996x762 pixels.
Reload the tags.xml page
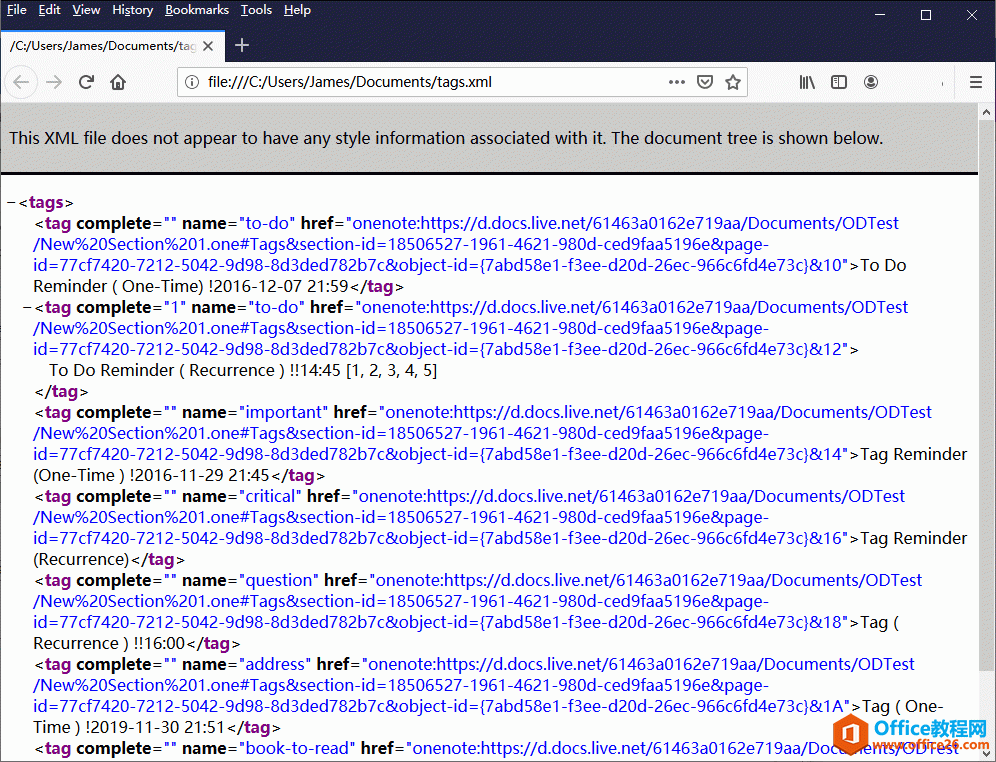(85, 82)
